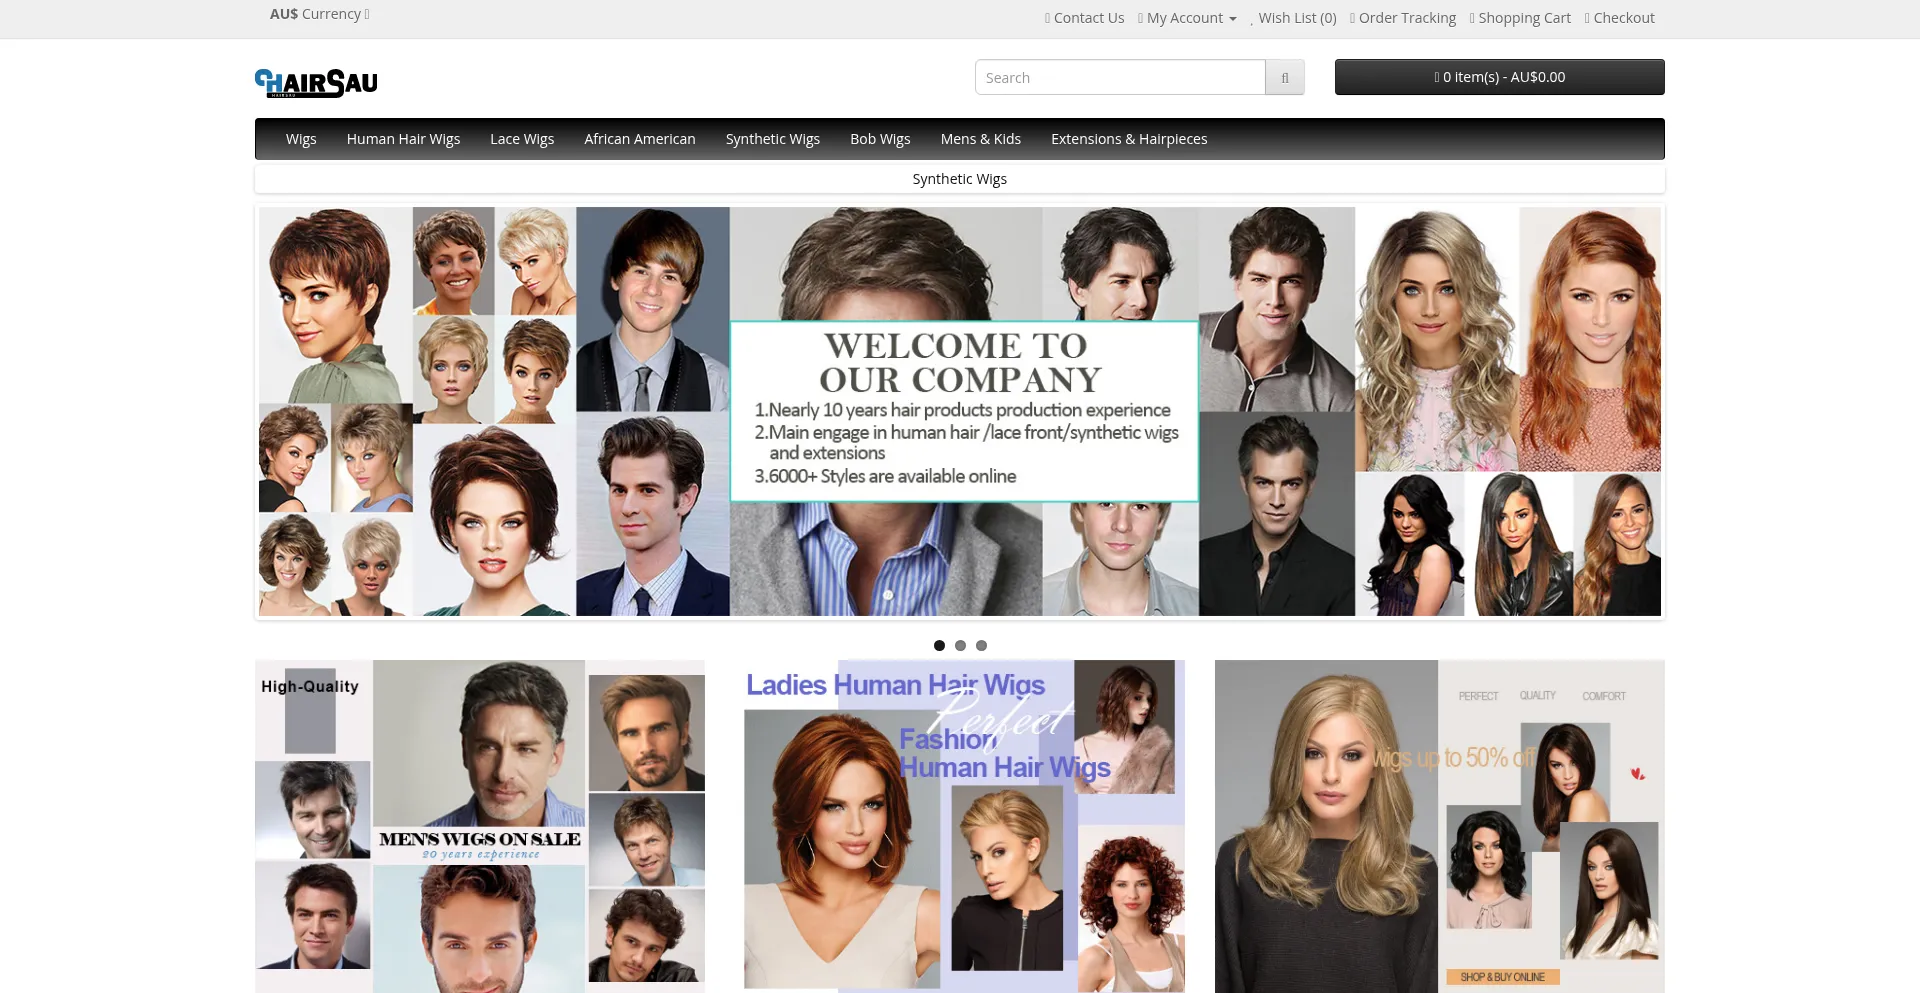The image size is (1920, 993).
Task: Open the Men's Wigs On Sale banner
Action: click(x=480, y=826)
